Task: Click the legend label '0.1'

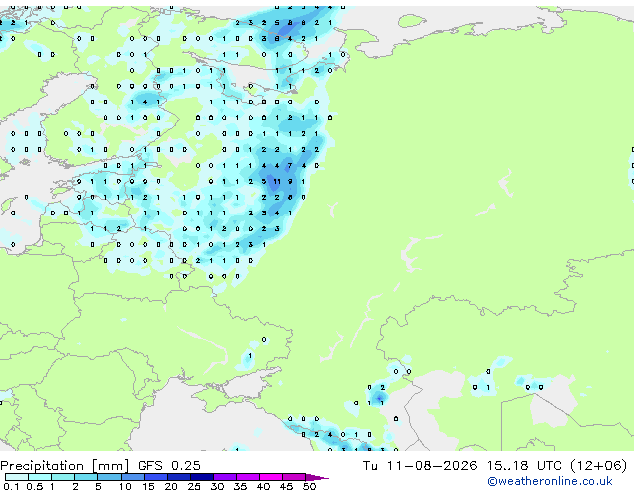Action: (11, 486)
